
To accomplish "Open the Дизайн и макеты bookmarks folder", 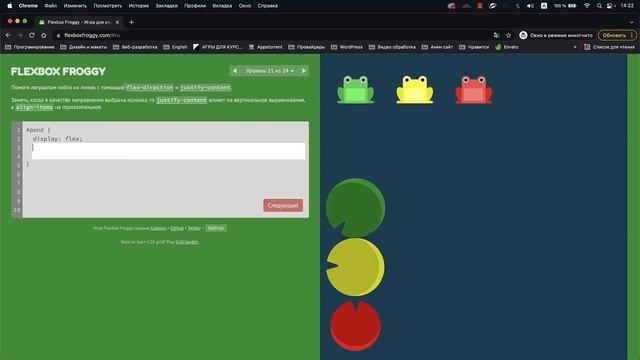I will pos(84,47).
